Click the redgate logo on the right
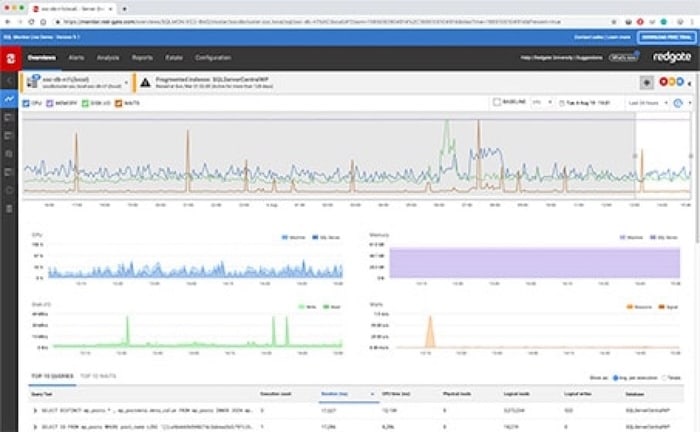Viewport: 700px width, 432px height. click(672, 57)
